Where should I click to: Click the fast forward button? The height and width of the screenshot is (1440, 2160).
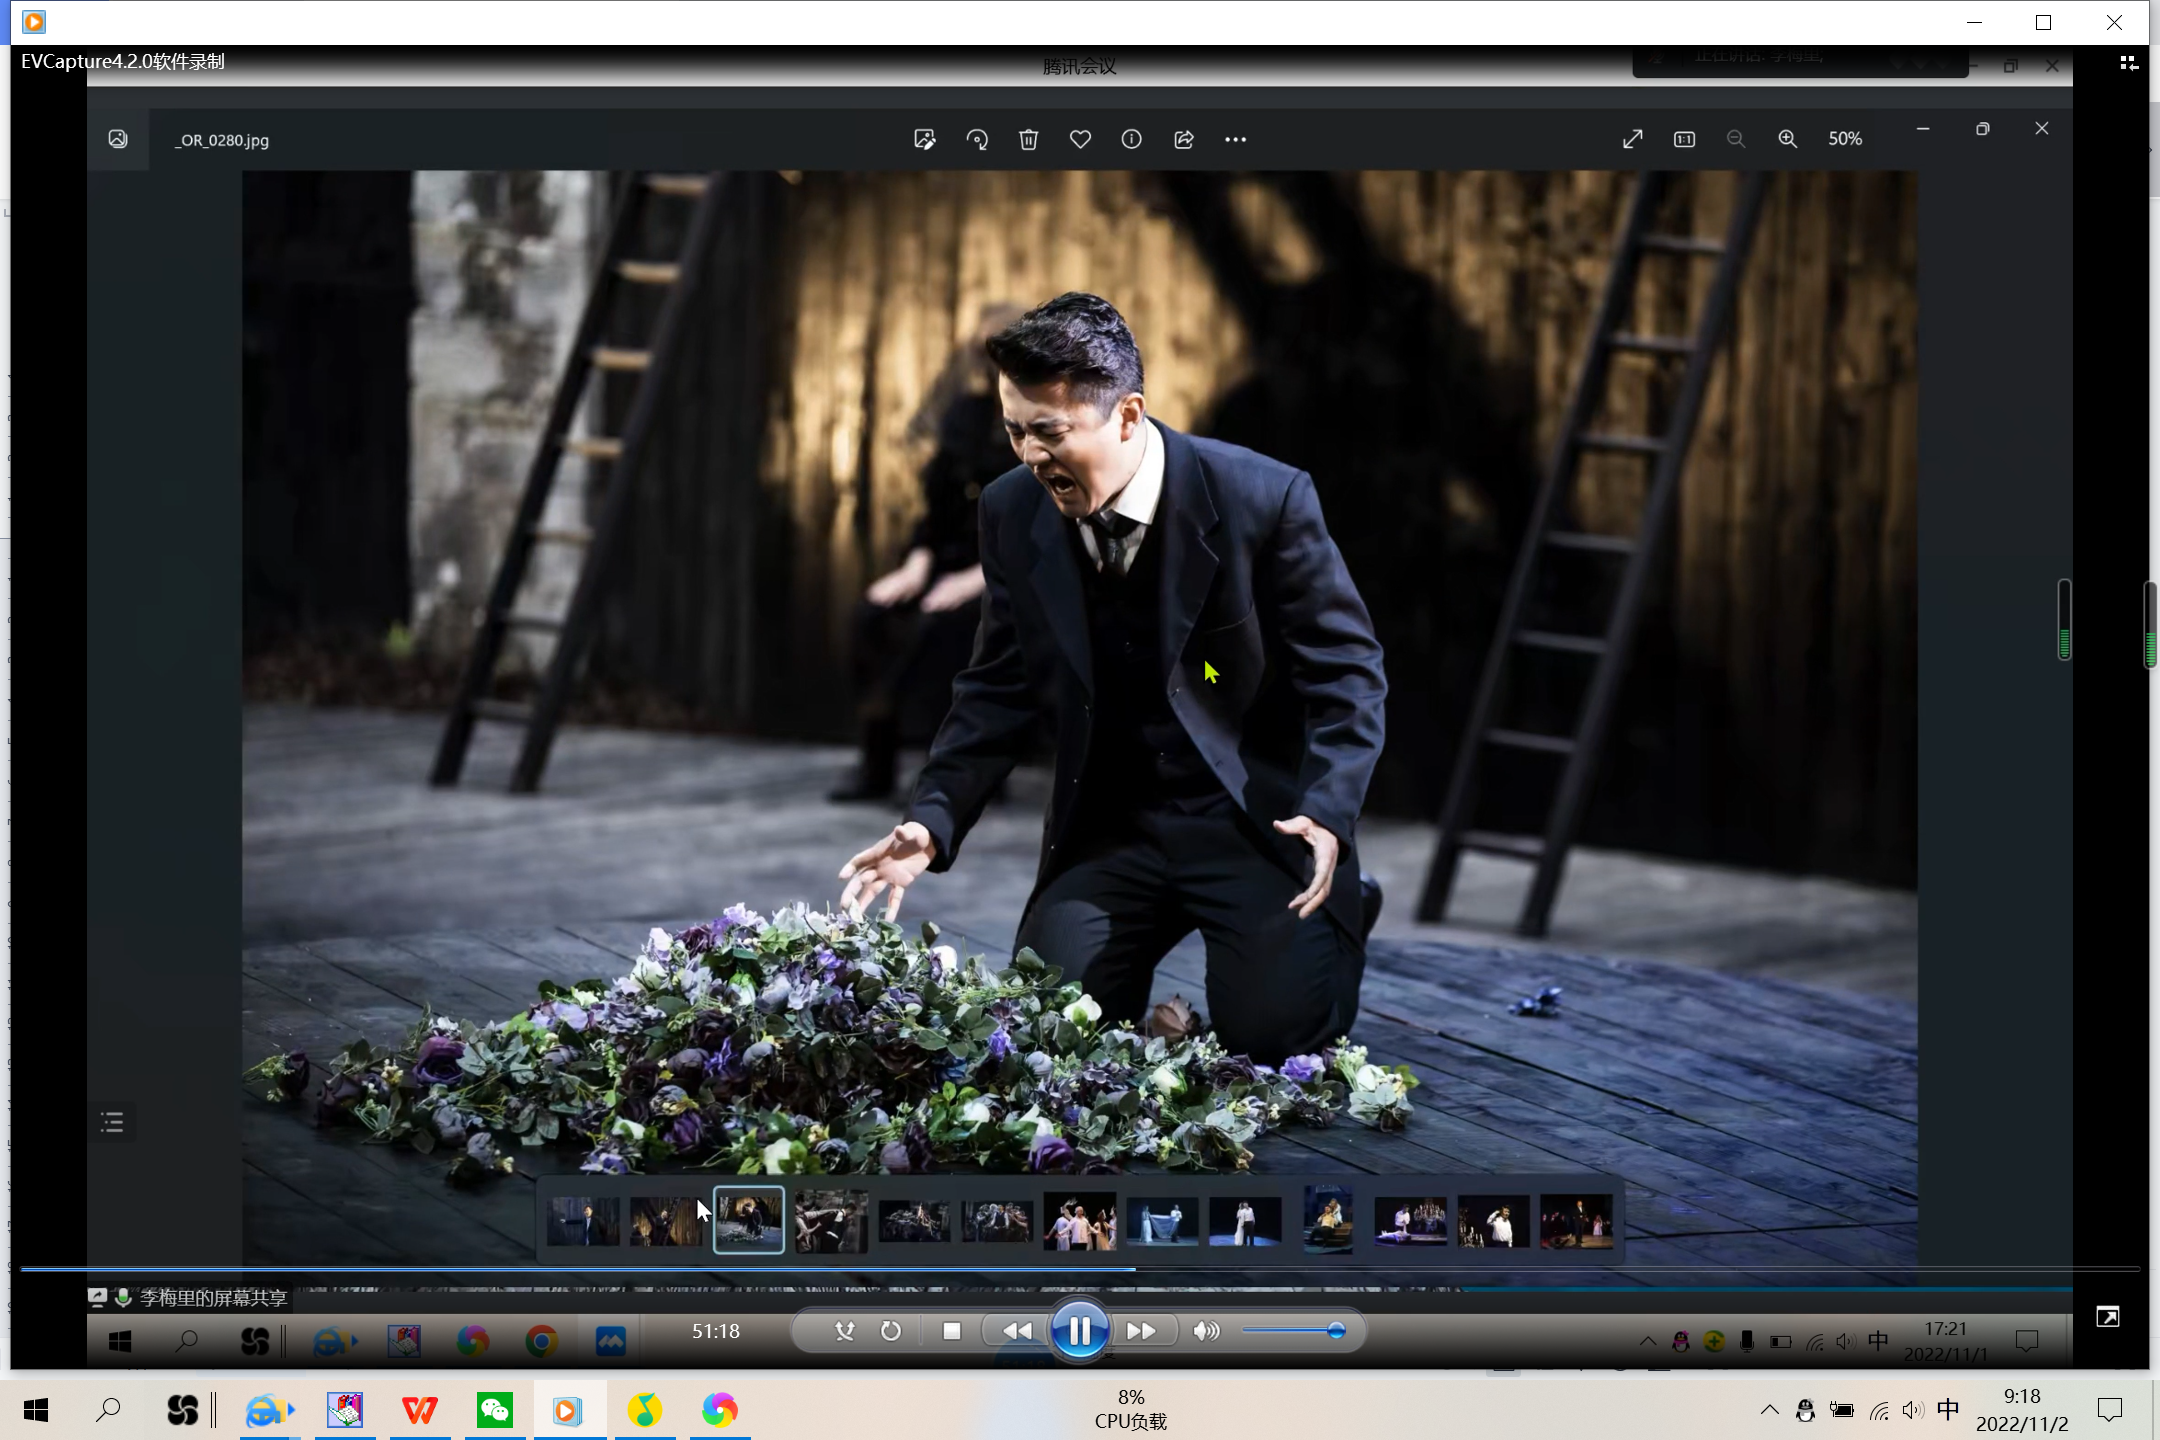(1141, 1331)
